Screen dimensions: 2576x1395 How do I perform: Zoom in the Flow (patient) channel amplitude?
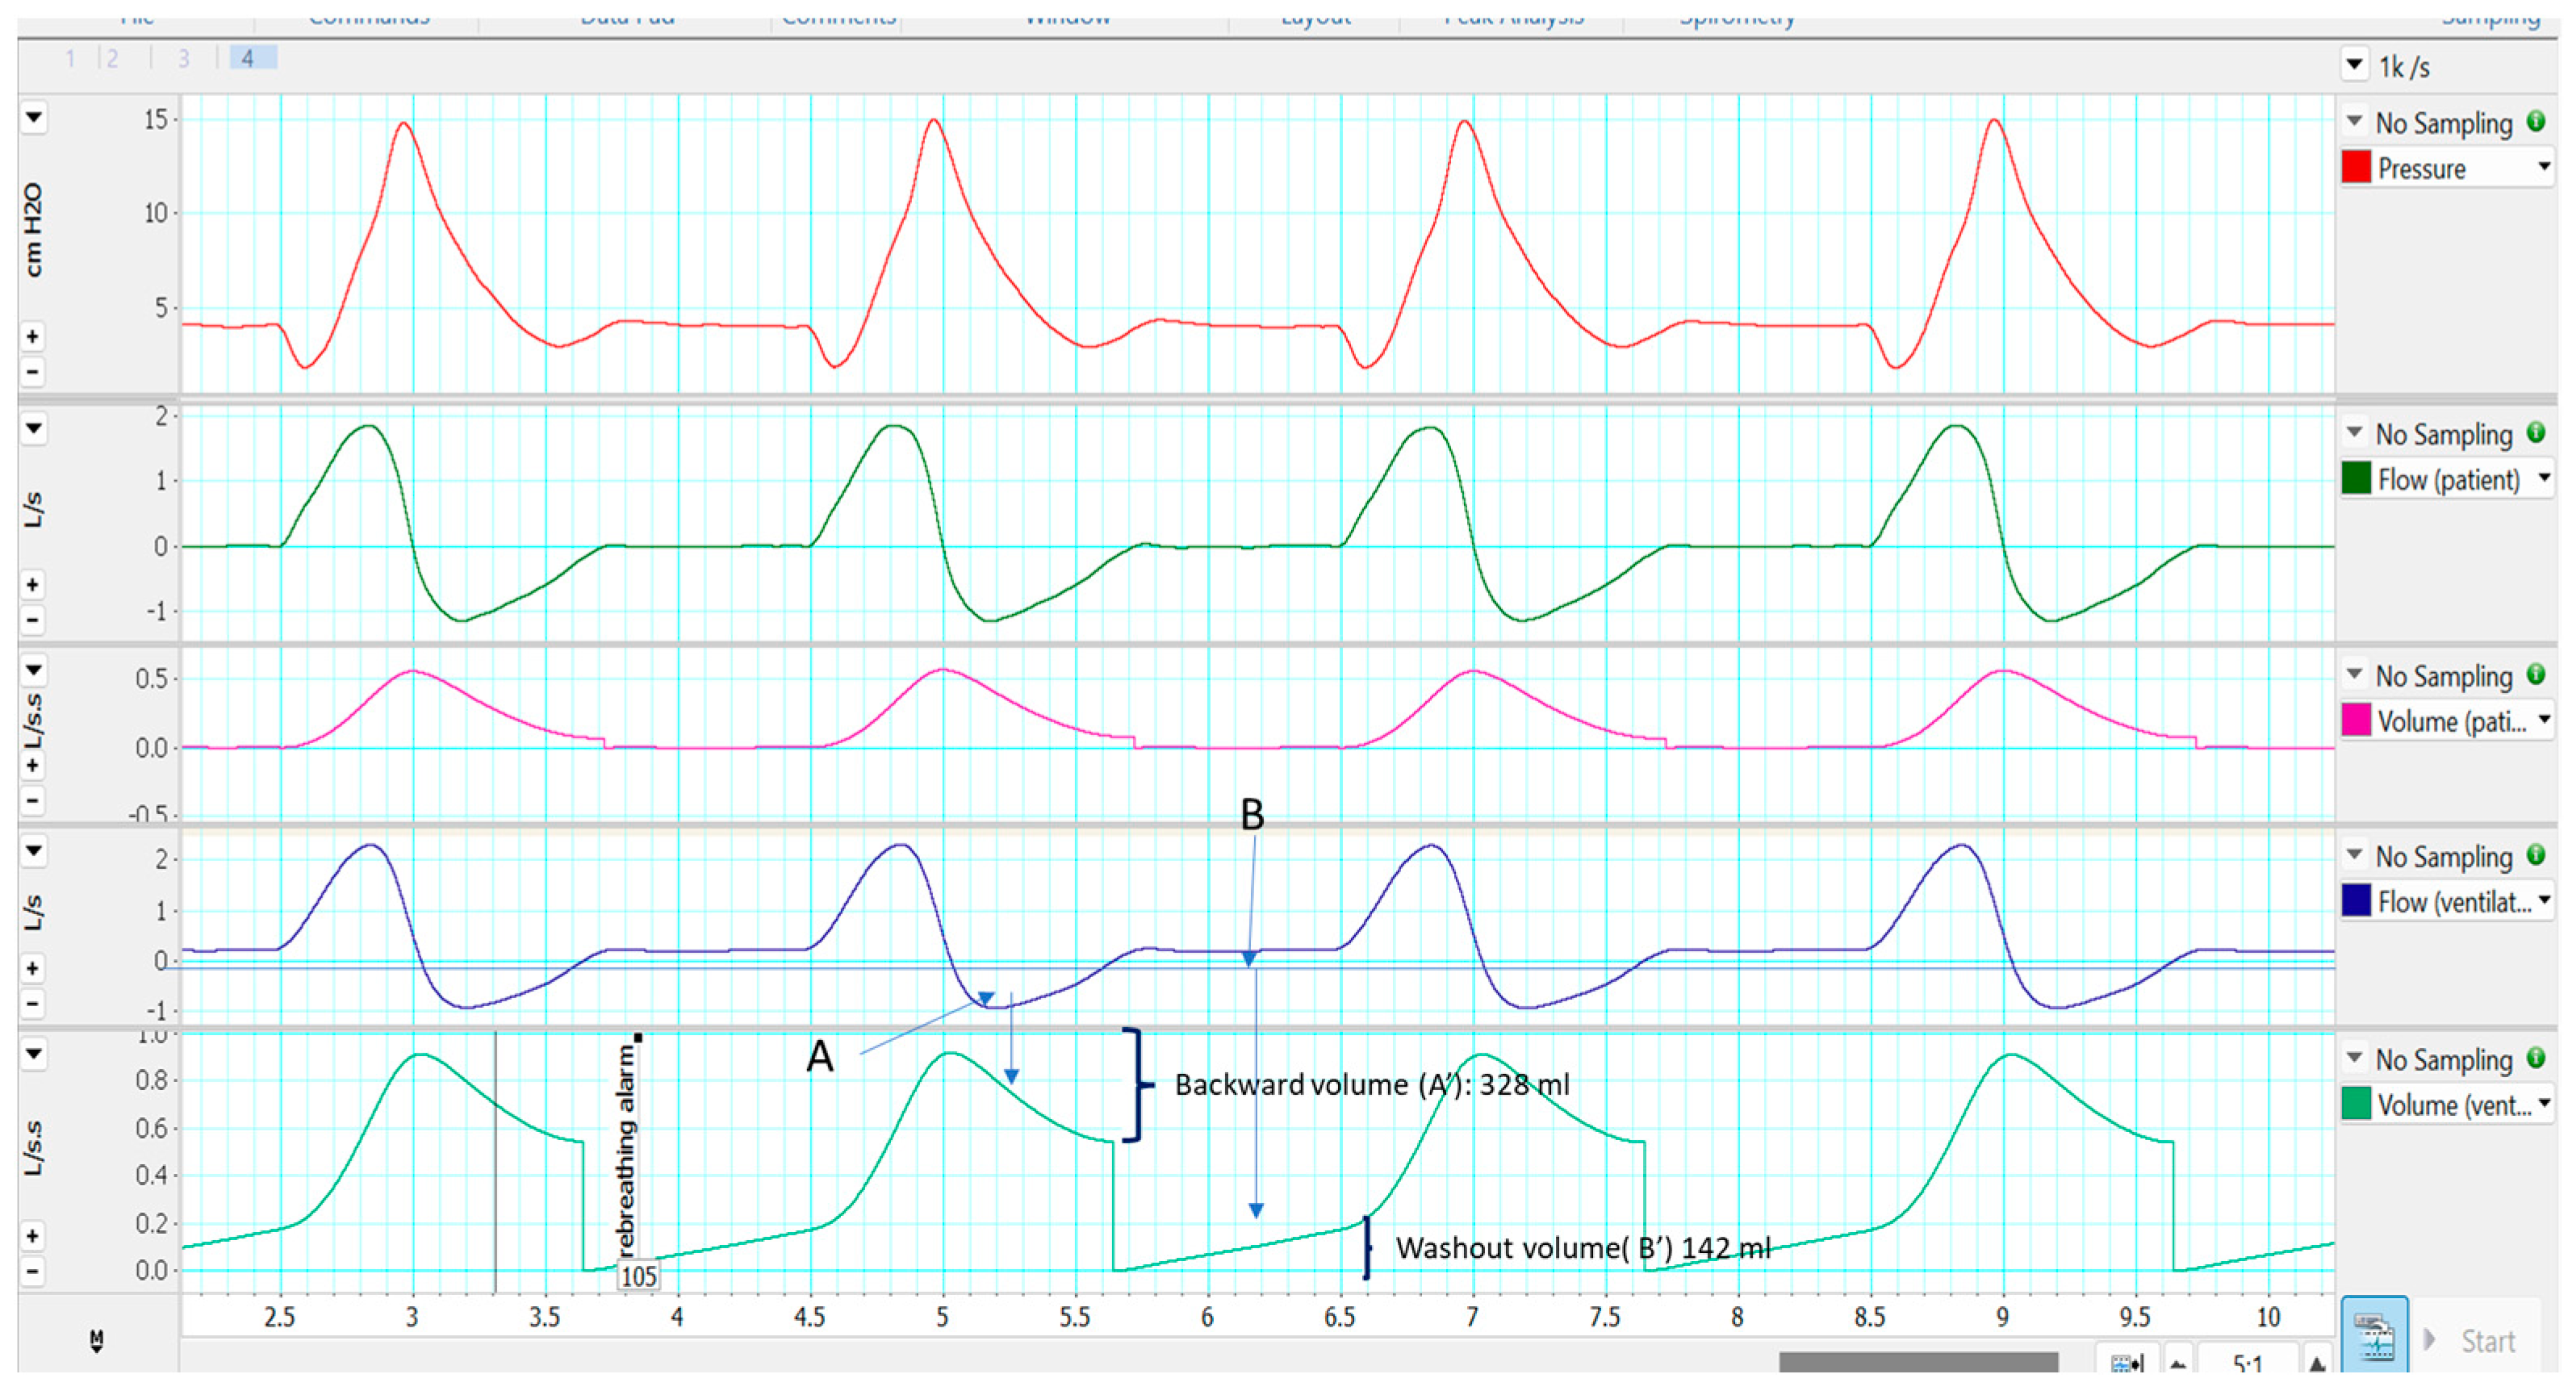point(33,584)
